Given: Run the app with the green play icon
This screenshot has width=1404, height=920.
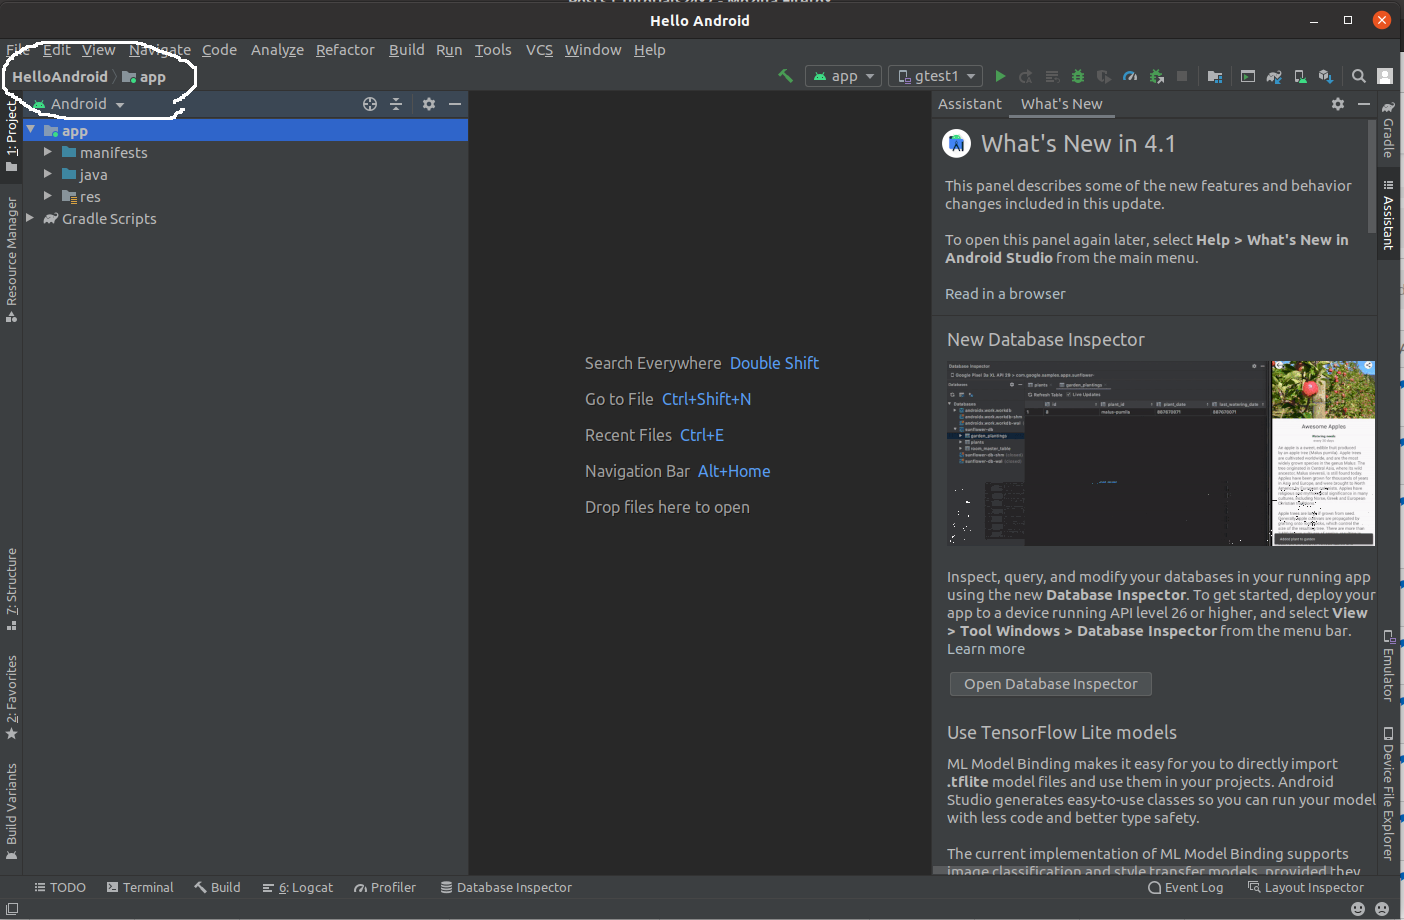Looking at the screenshot, I should pos(1000,76).
